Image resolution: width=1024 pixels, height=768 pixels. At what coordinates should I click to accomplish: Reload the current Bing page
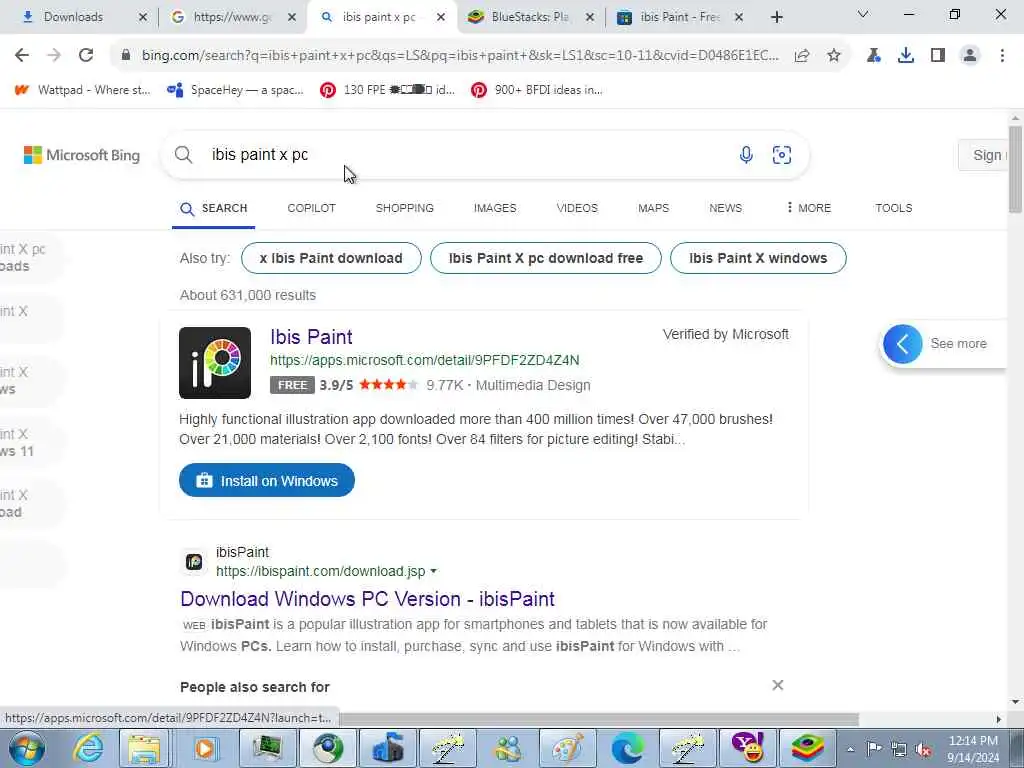coord(86,56)
